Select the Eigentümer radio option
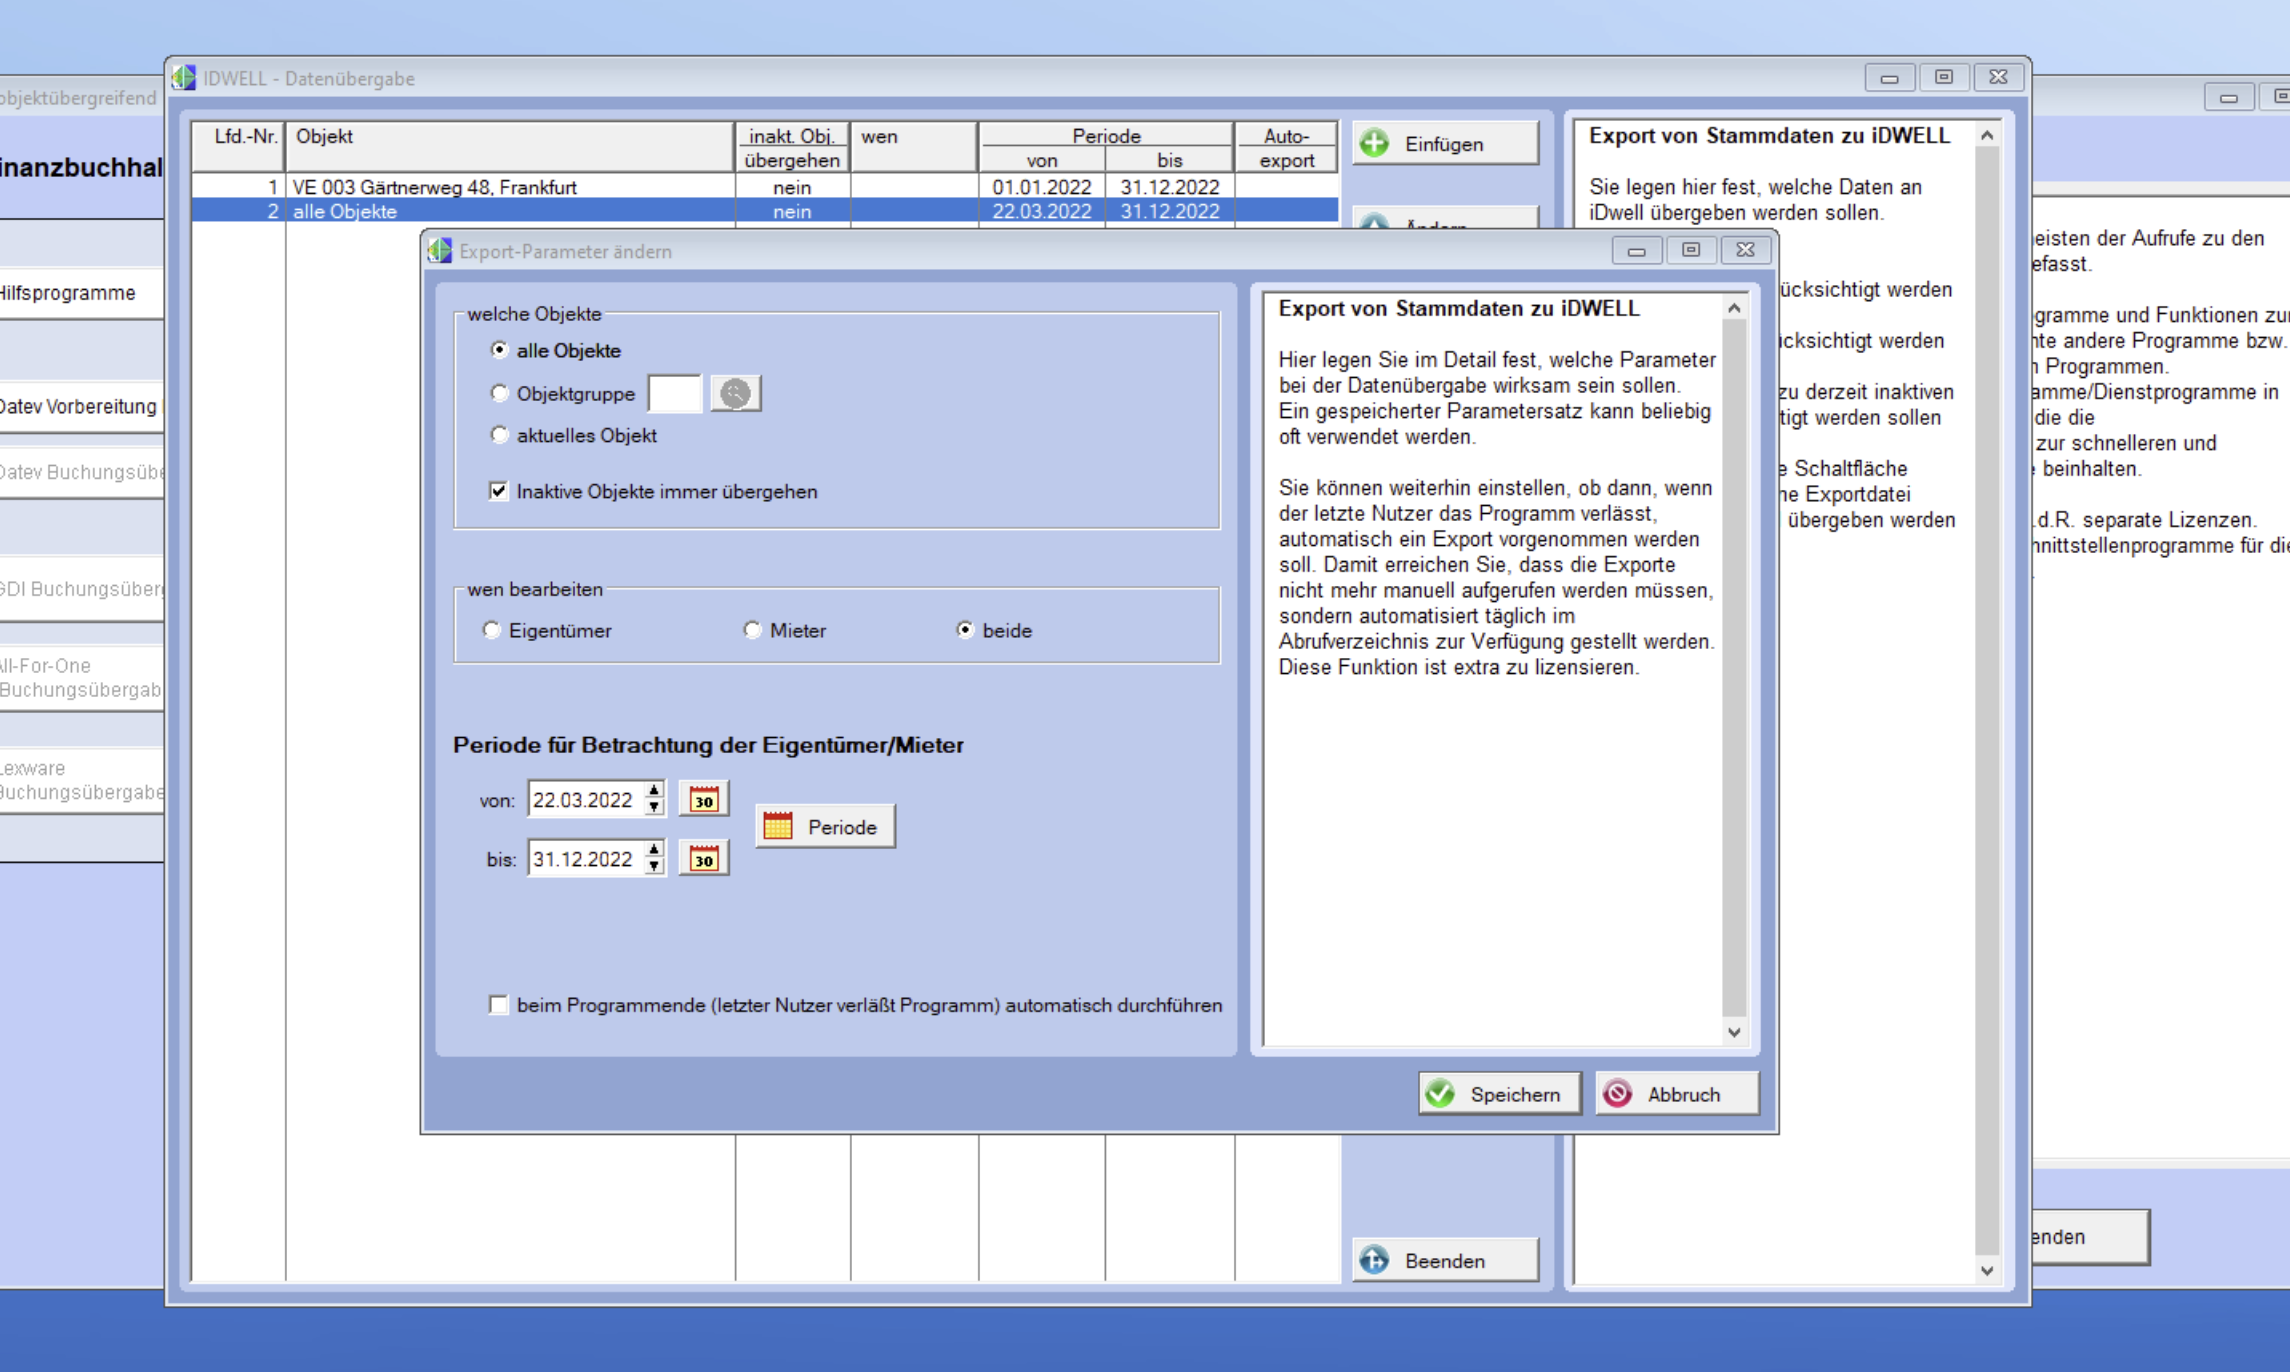This screenshot has width=2290, height=1372. click(x=491, y=630)
